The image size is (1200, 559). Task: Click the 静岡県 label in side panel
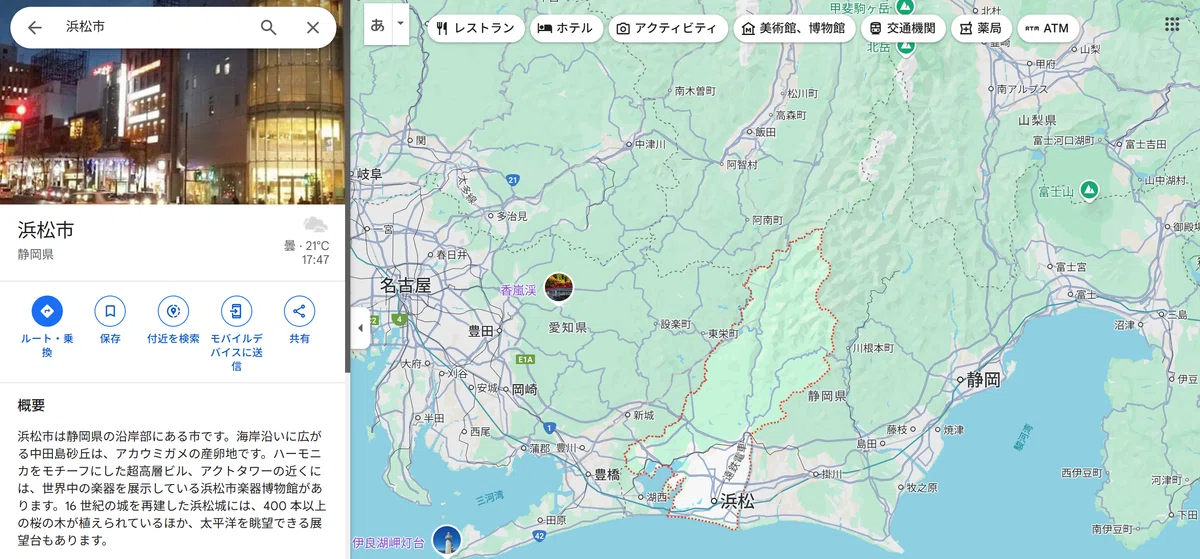[35, 255]
